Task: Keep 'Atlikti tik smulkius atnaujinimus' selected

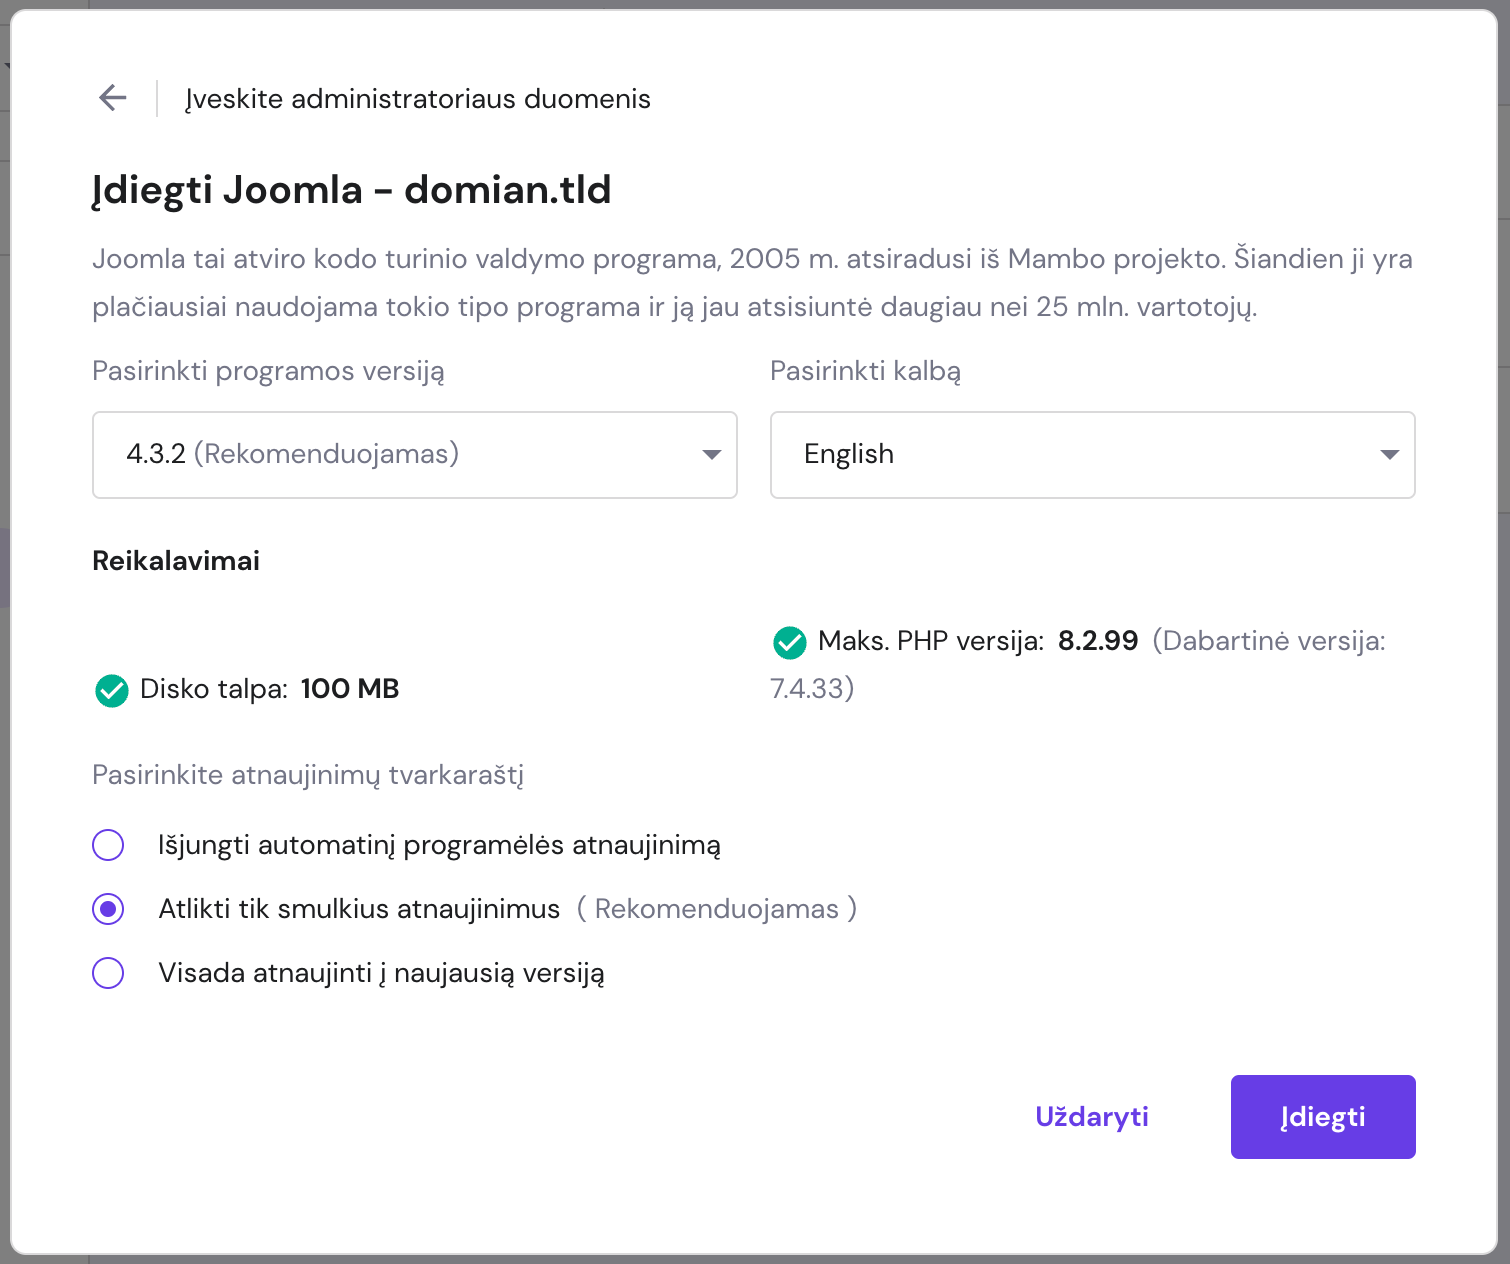Action: coord(108,909)
